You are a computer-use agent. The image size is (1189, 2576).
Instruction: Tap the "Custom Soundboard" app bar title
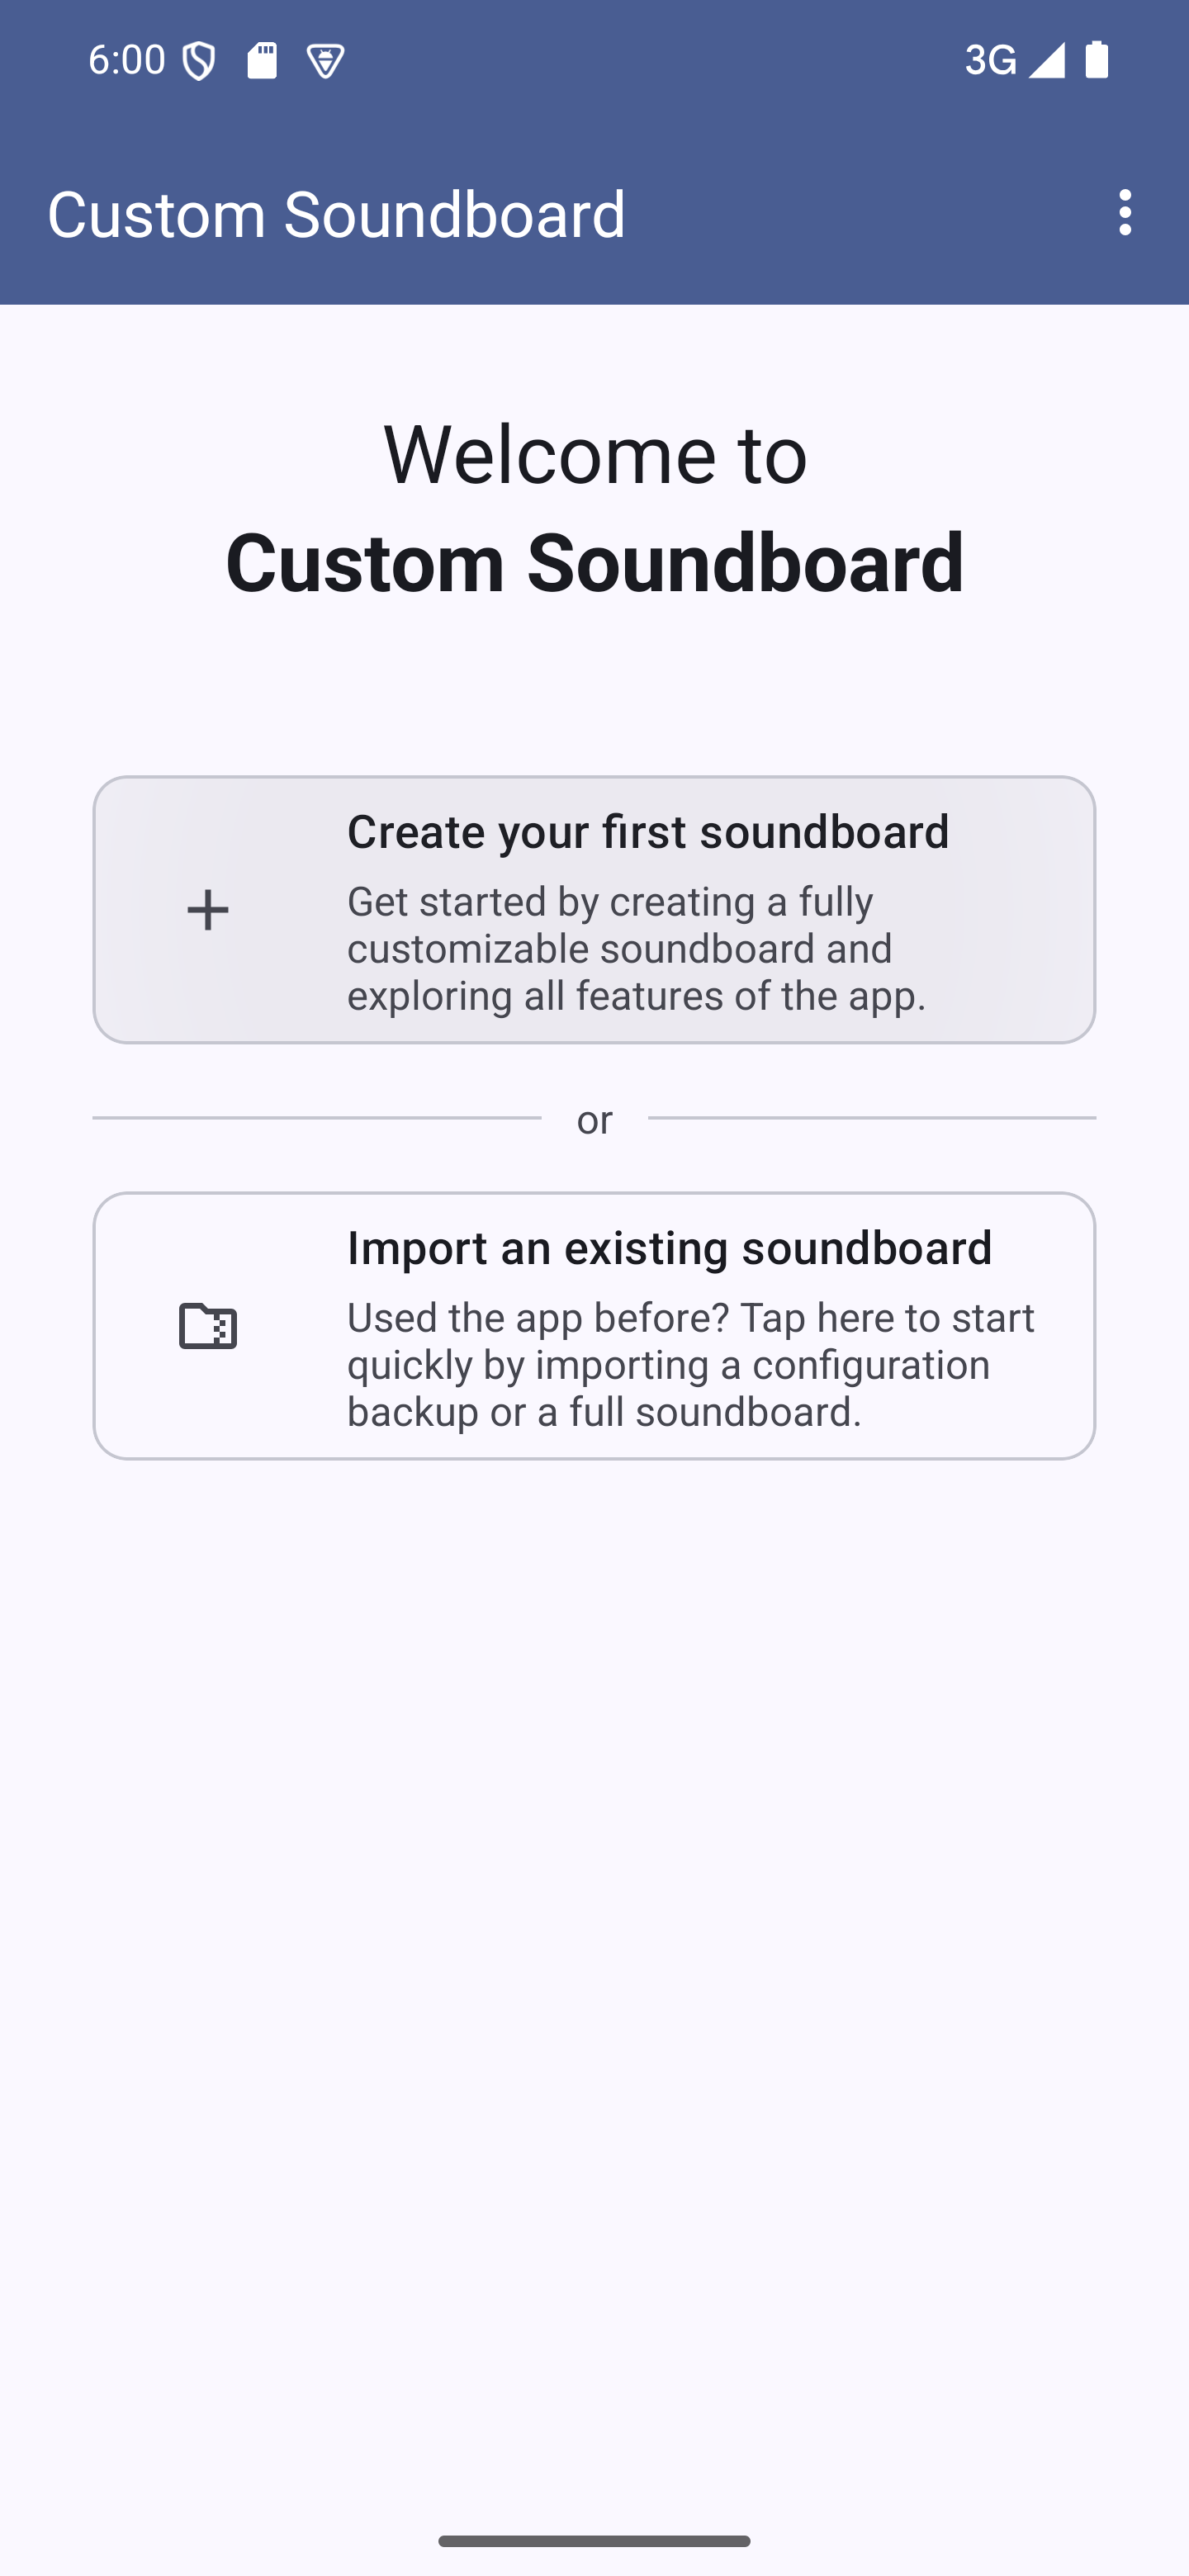(336, 214)
